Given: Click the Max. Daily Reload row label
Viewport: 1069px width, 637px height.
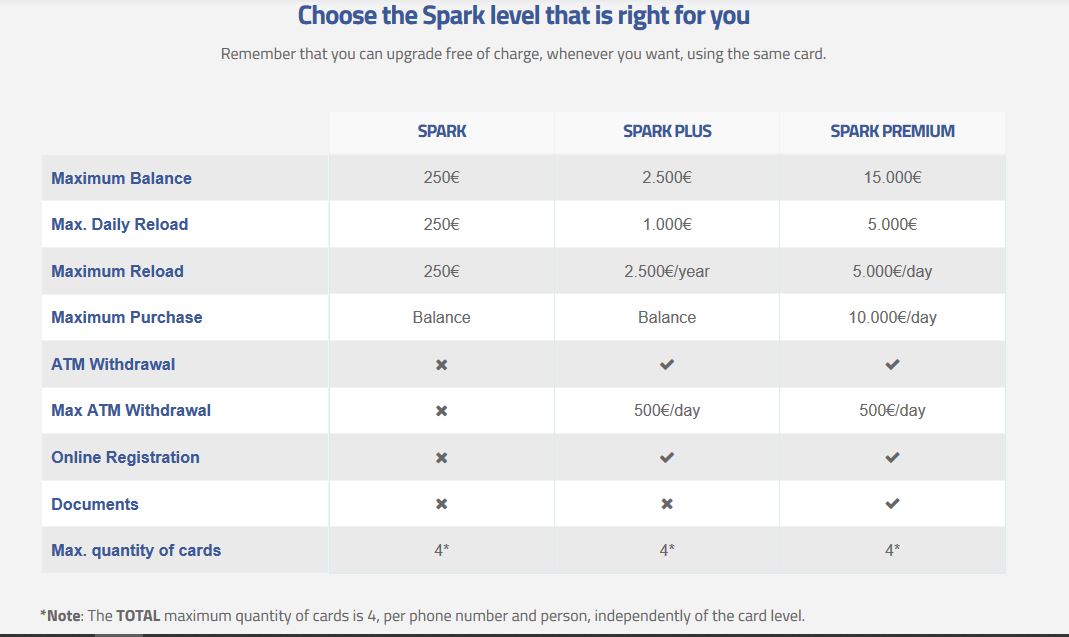Looking at the screenshot, I should [x=119, y=224].
